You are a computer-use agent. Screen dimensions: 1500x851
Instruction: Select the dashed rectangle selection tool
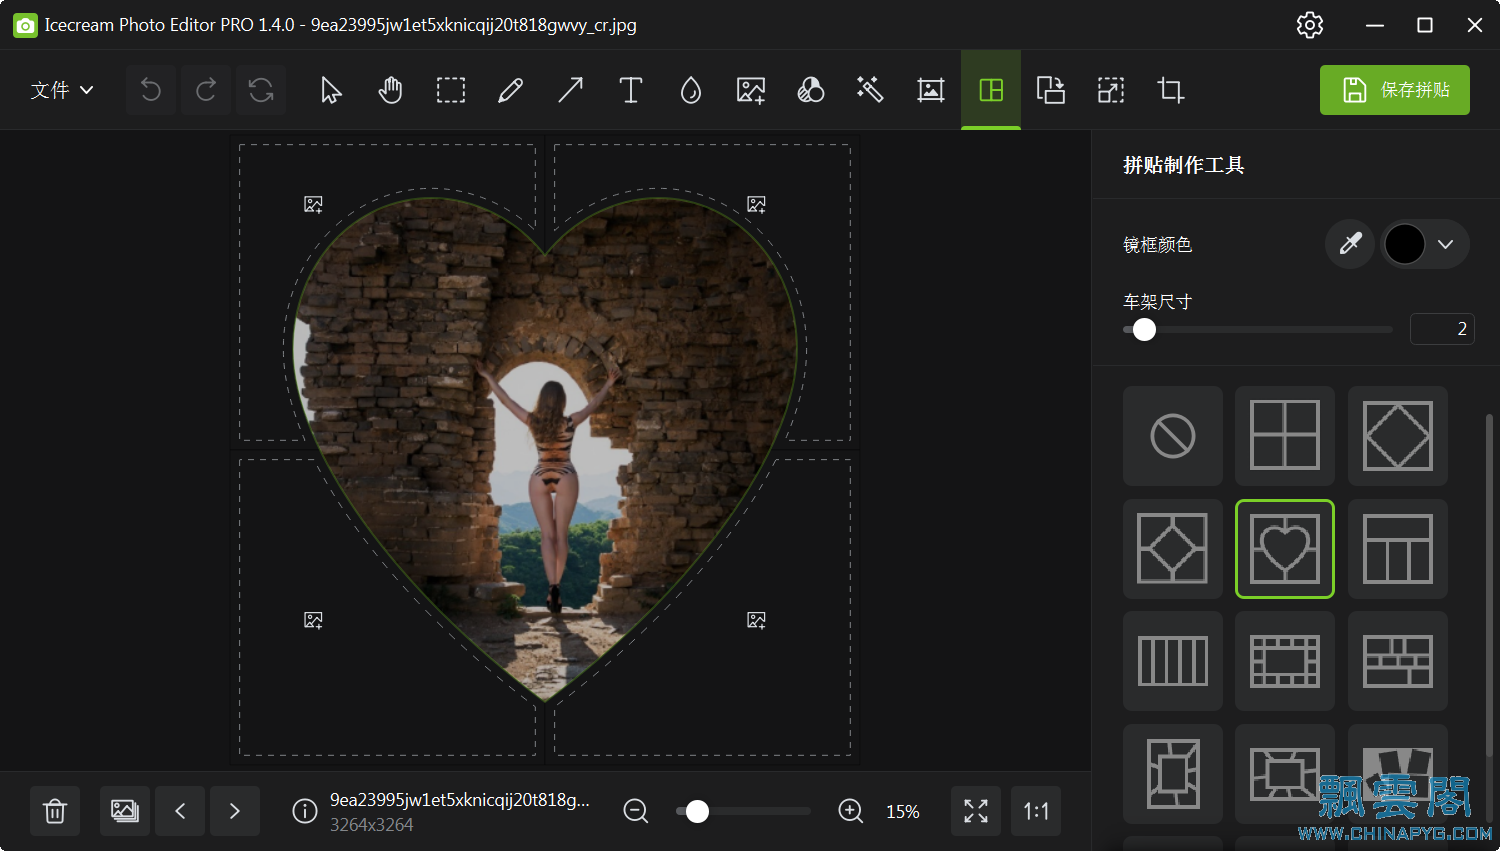(451, 90)
